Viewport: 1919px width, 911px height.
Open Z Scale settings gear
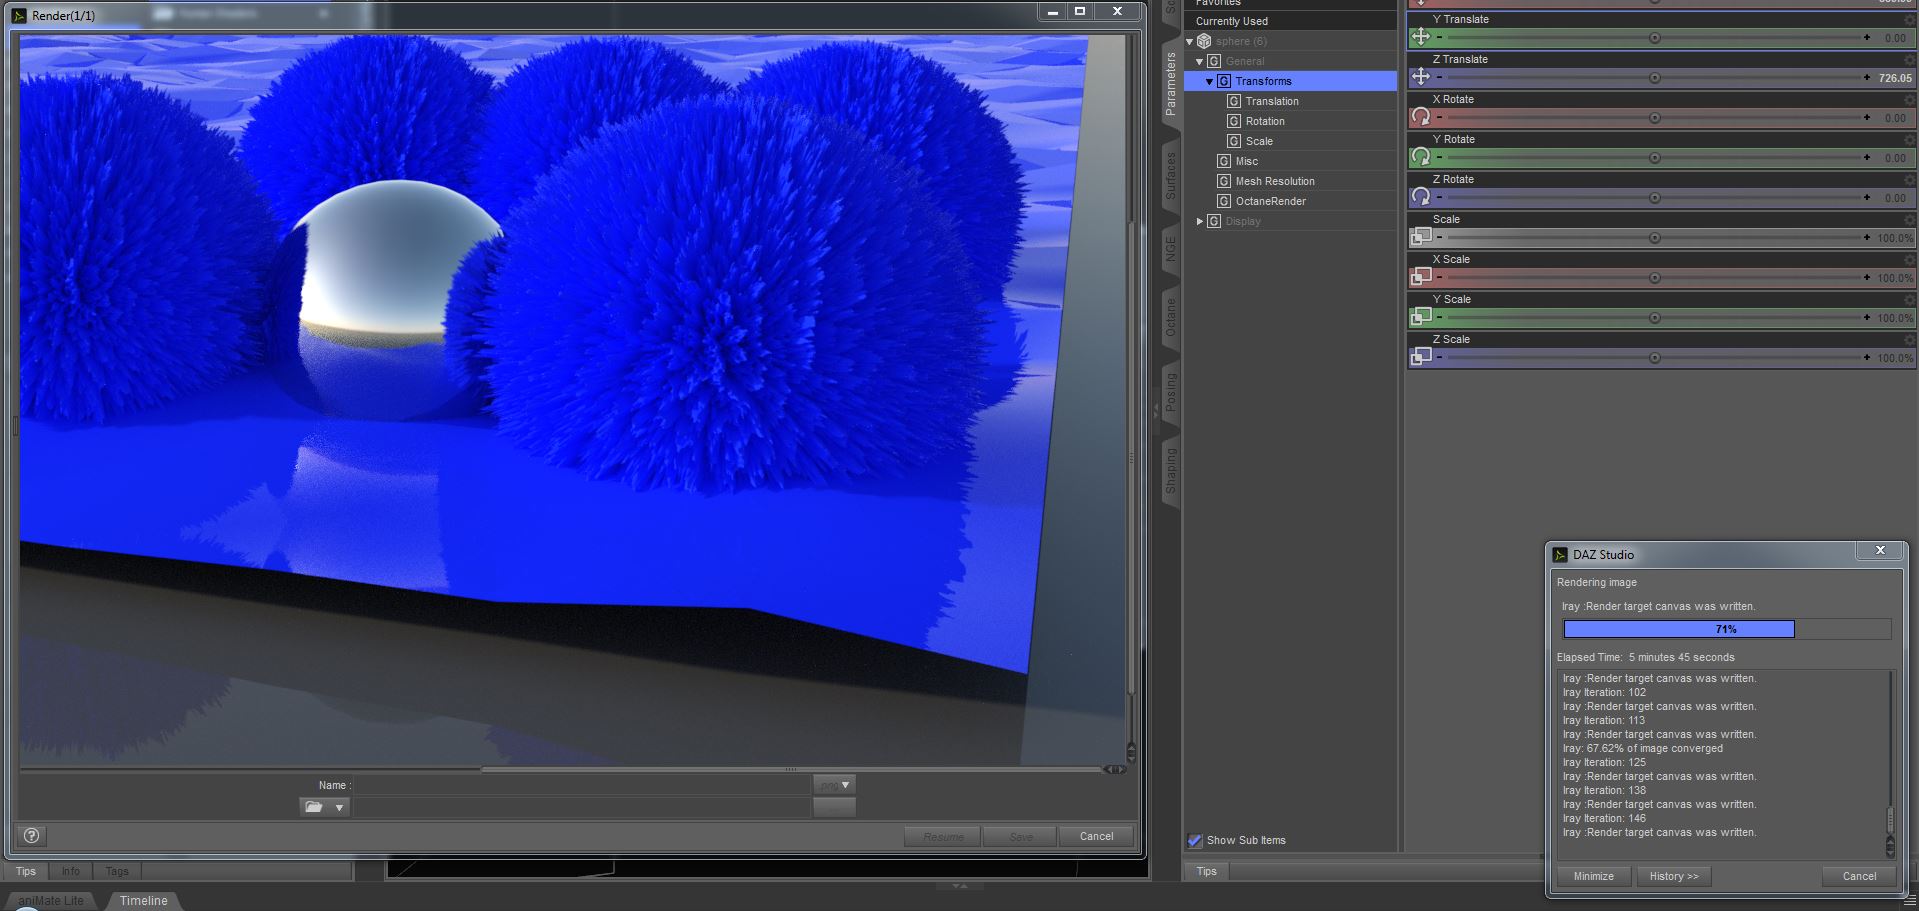click(1910, 339)
